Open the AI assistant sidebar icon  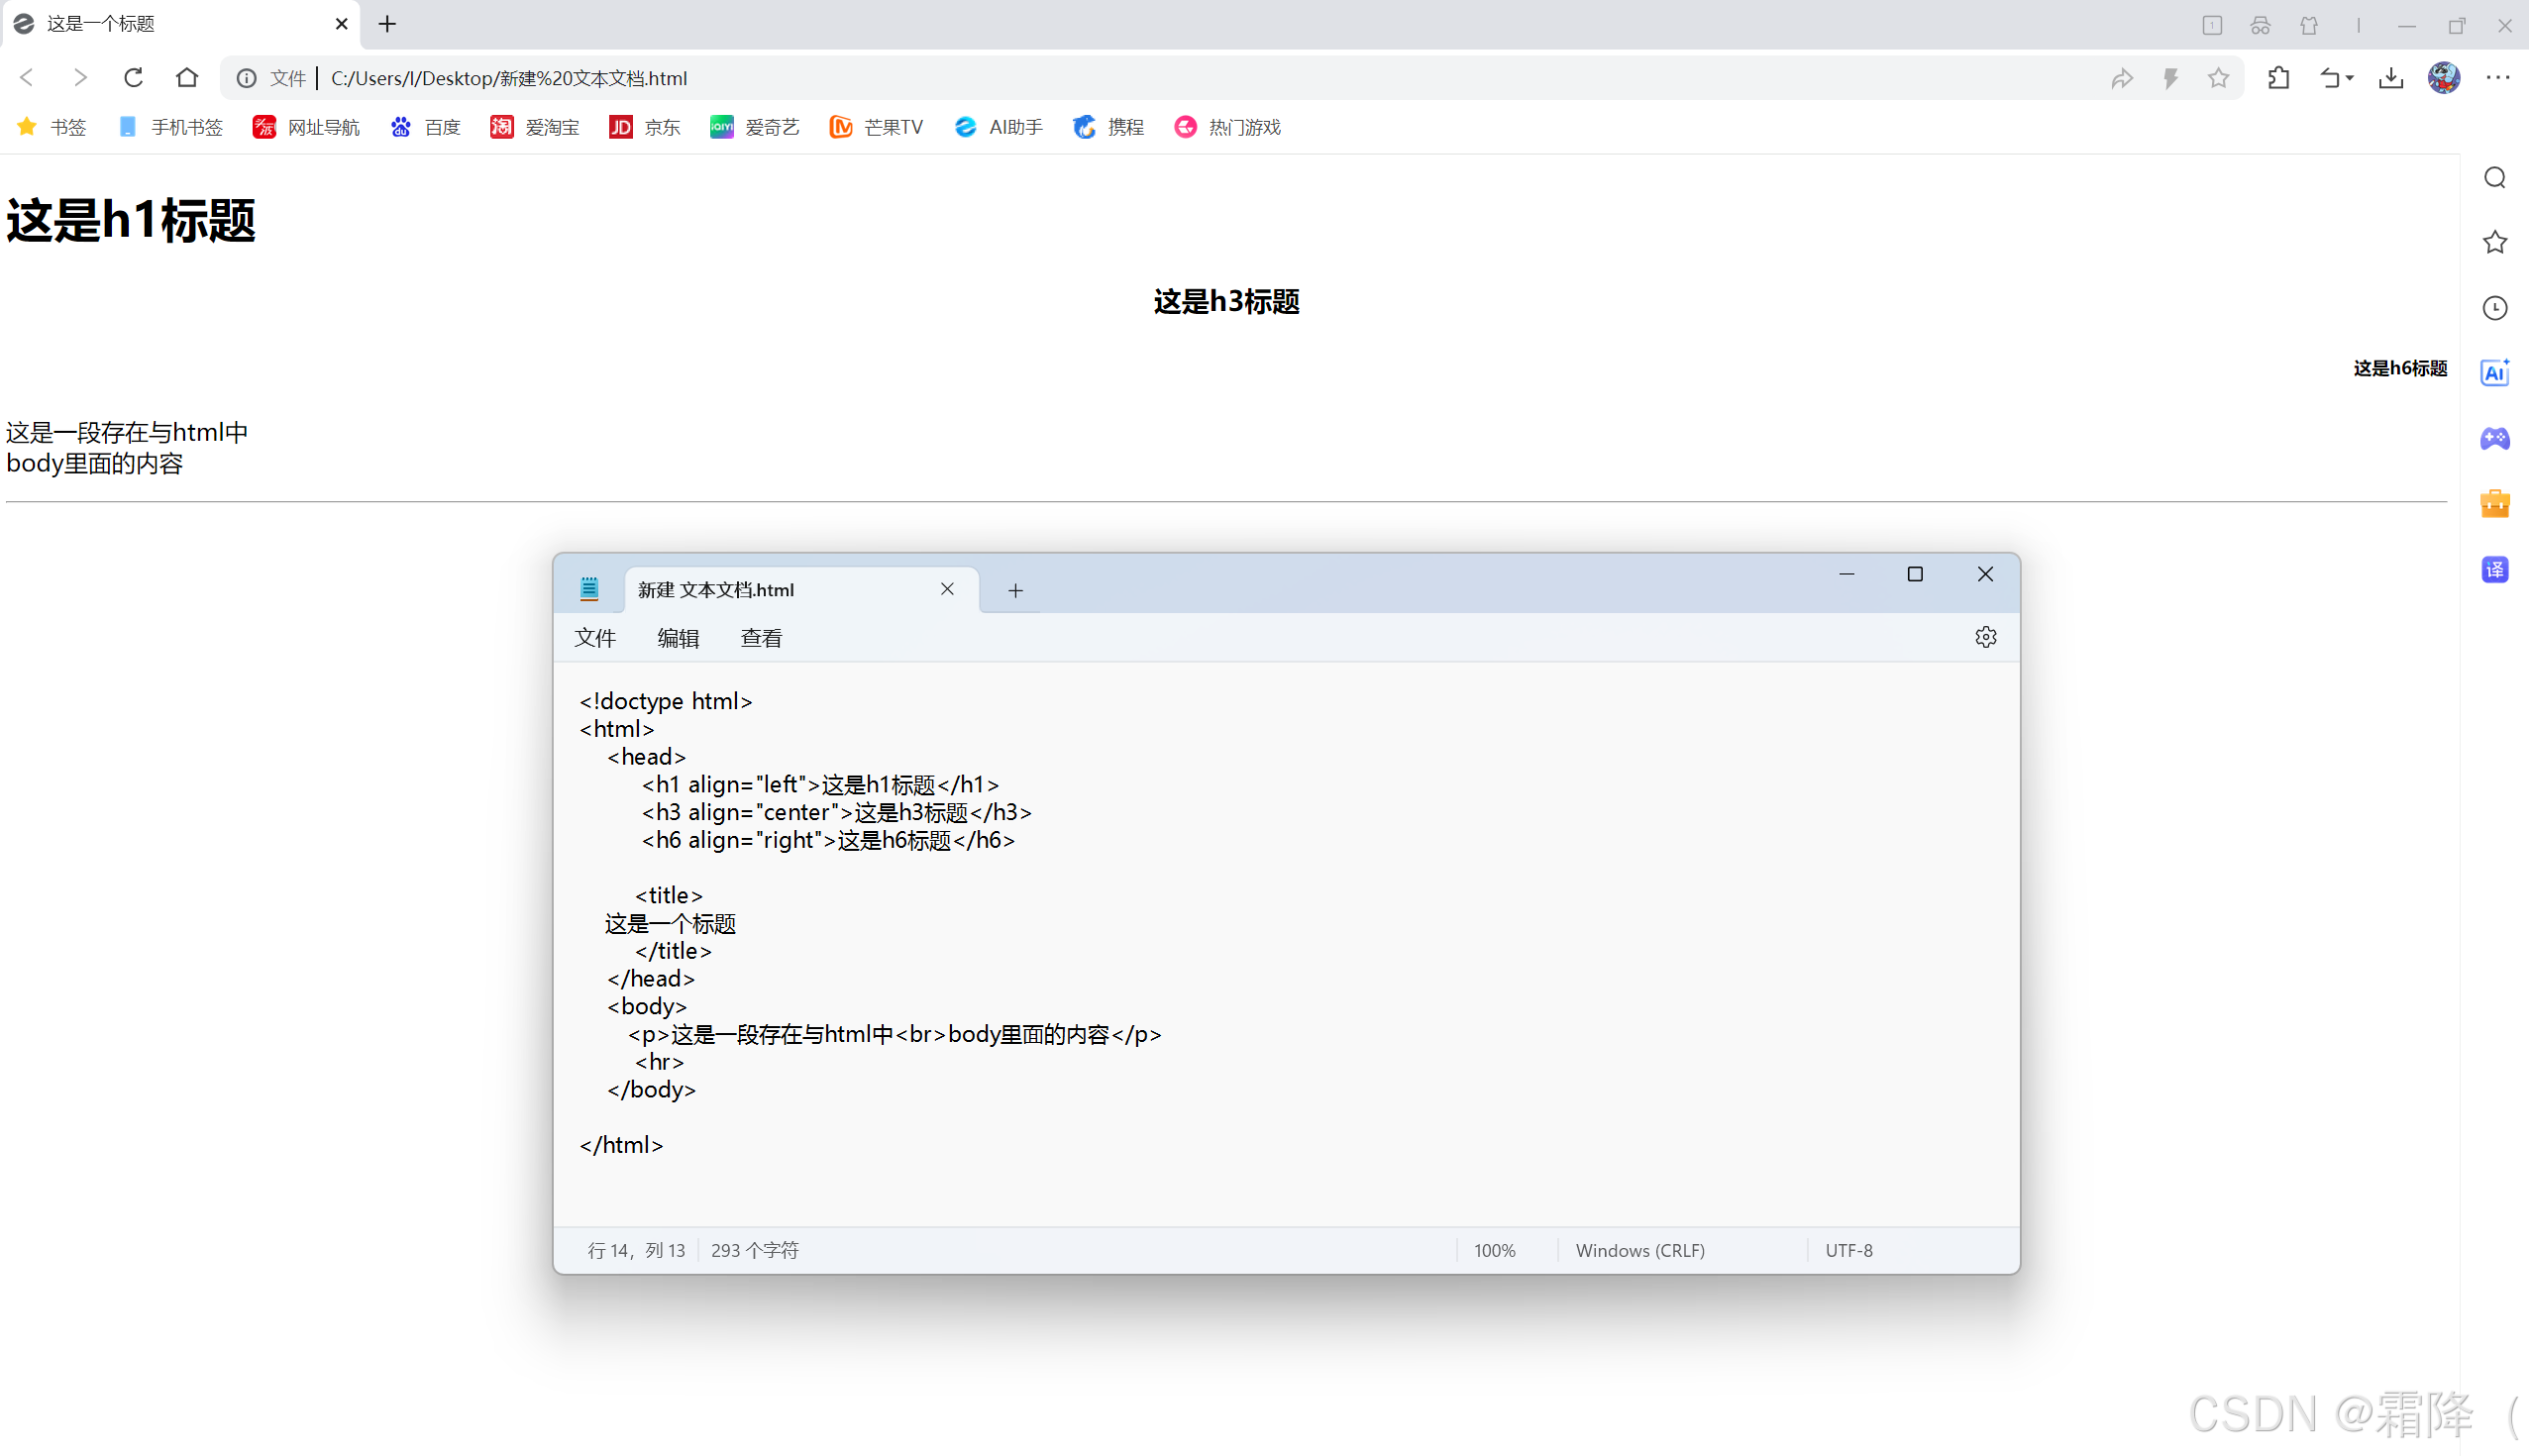tap(2494, 373)
